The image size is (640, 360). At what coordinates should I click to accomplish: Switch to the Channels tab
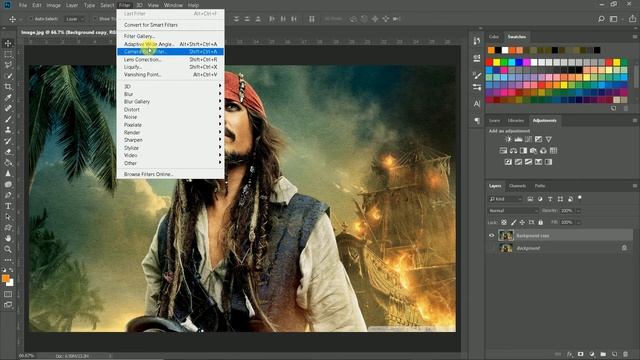pyautogui.click(x=517, y=186)
